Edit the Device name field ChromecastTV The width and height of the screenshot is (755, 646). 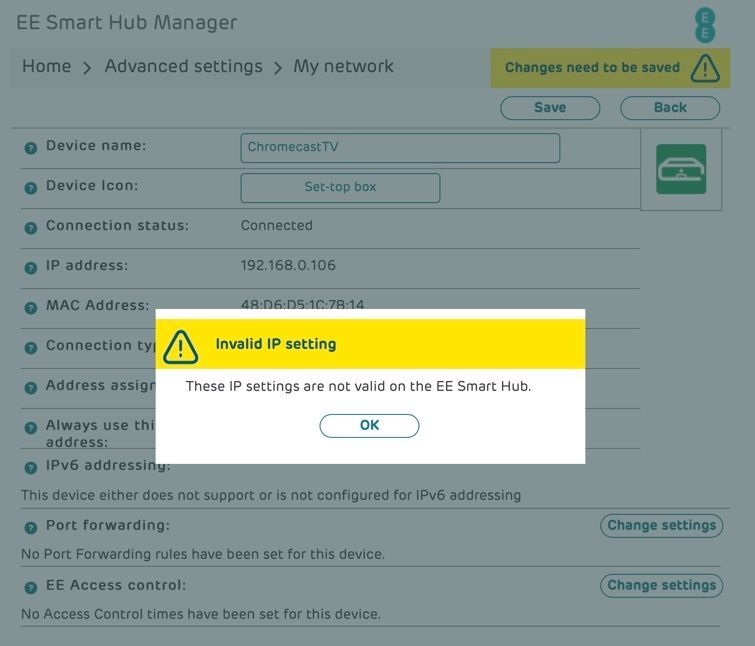pos(400,148)
